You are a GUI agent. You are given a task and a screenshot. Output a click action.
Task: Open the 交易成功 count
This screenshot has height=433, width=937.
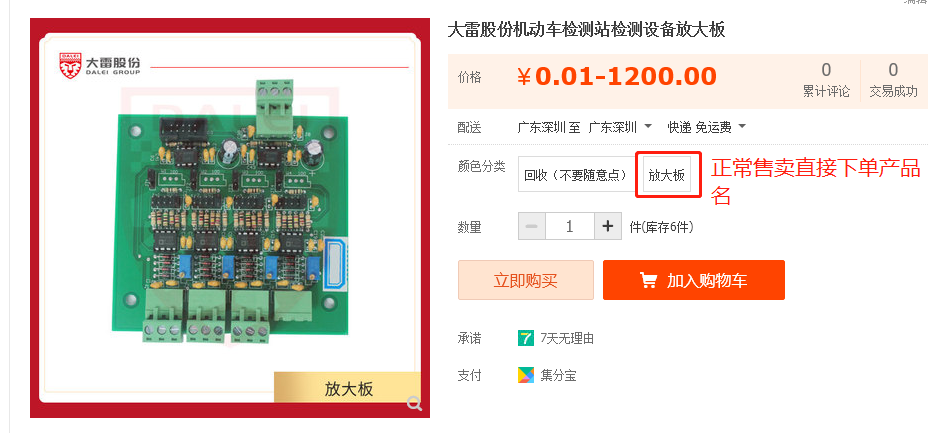(893, 80)
